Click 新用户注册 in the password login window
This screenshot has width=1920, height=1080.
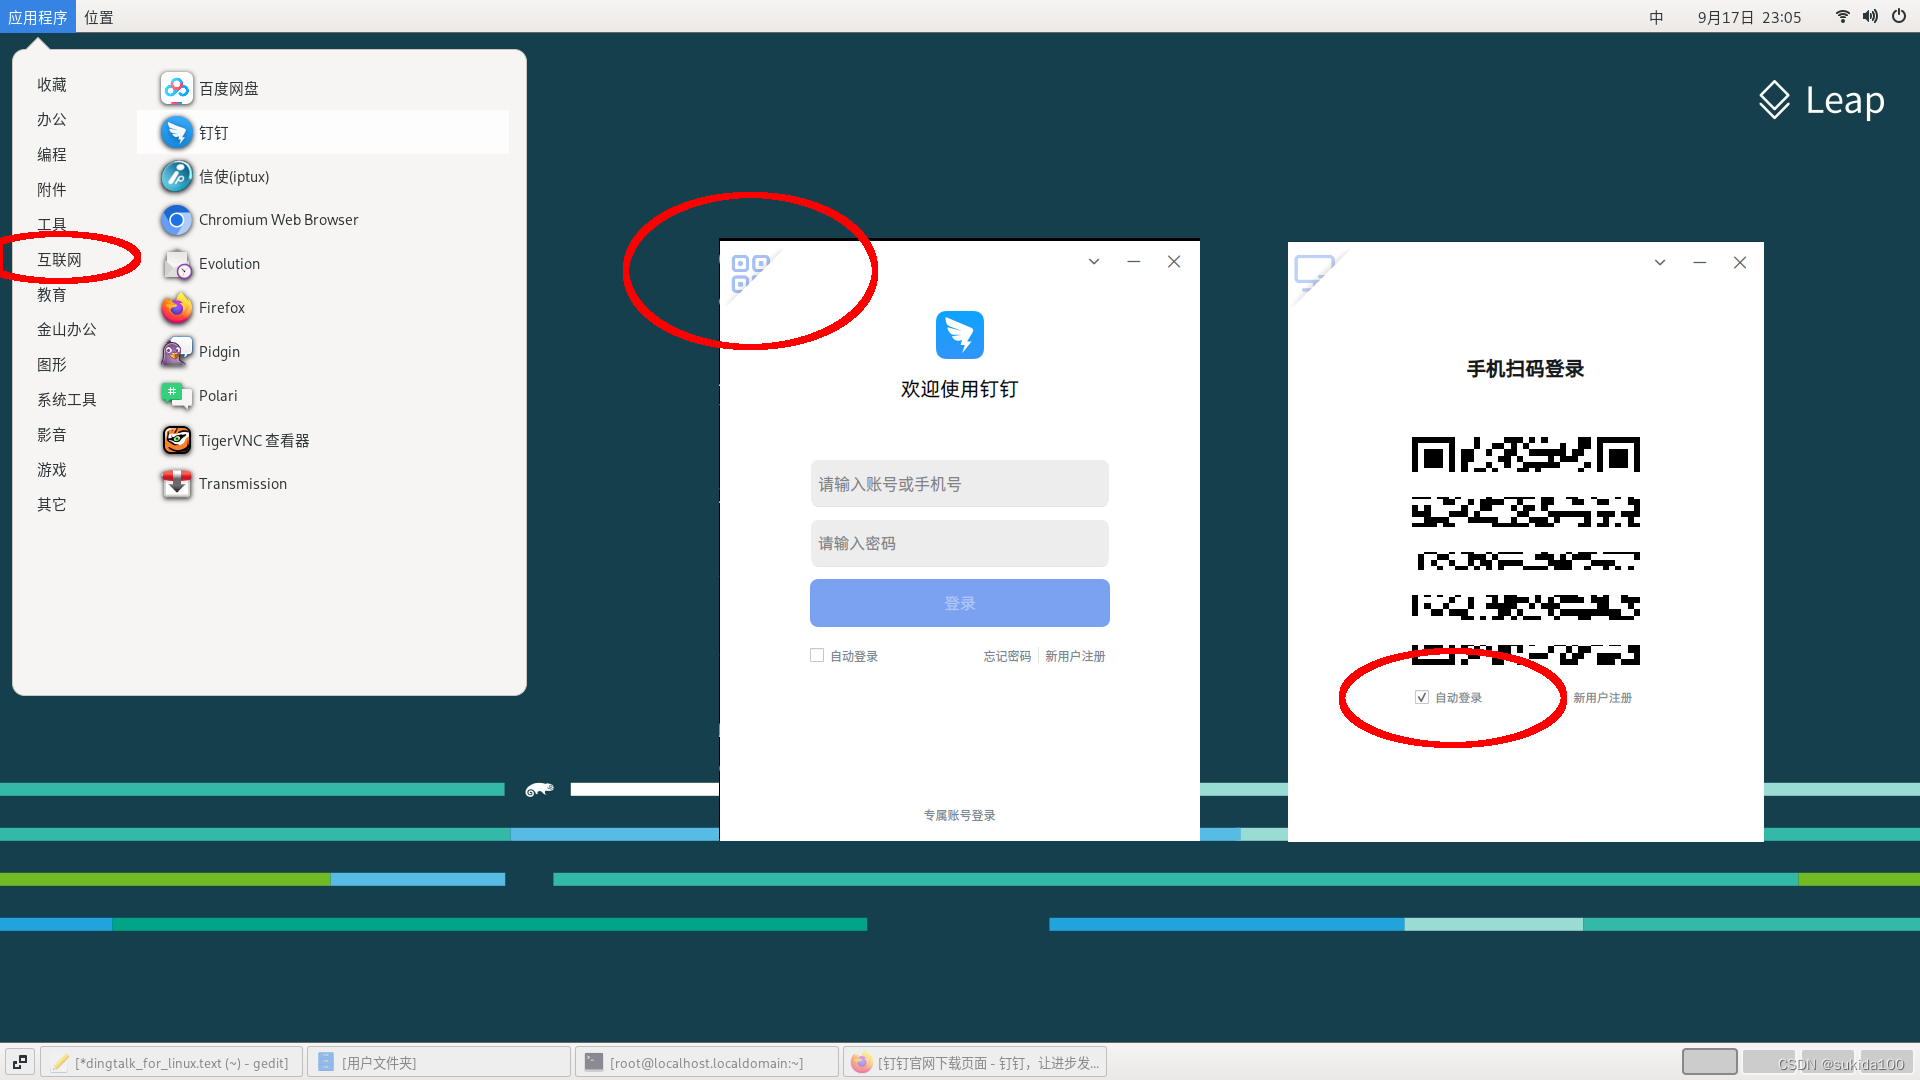pyautogui.click(x=1075, y=656)
